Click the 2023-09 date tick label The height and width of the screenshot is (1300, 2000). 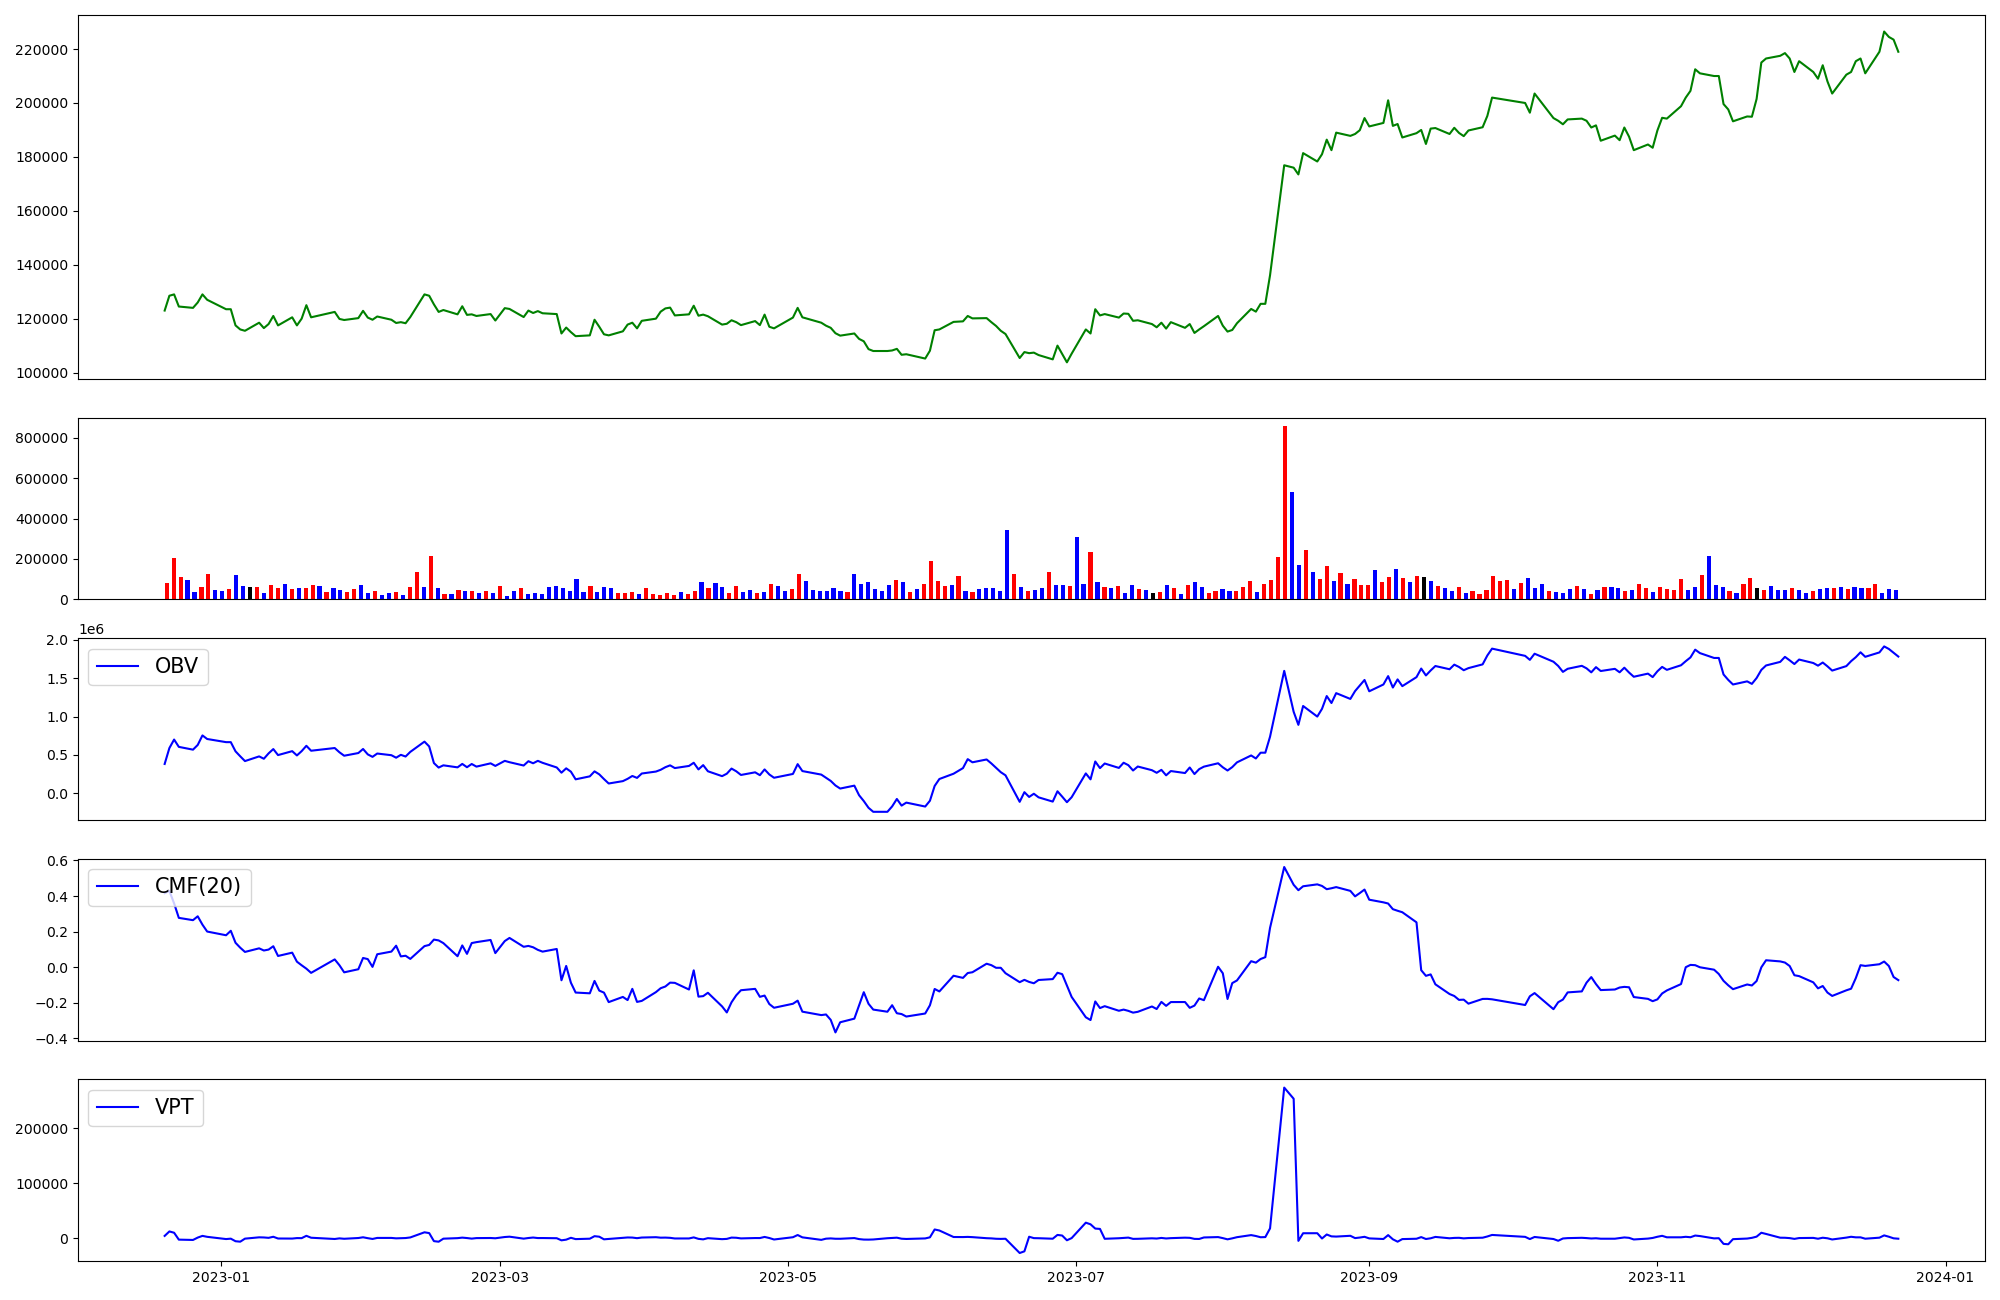tap(1368, 1277)
